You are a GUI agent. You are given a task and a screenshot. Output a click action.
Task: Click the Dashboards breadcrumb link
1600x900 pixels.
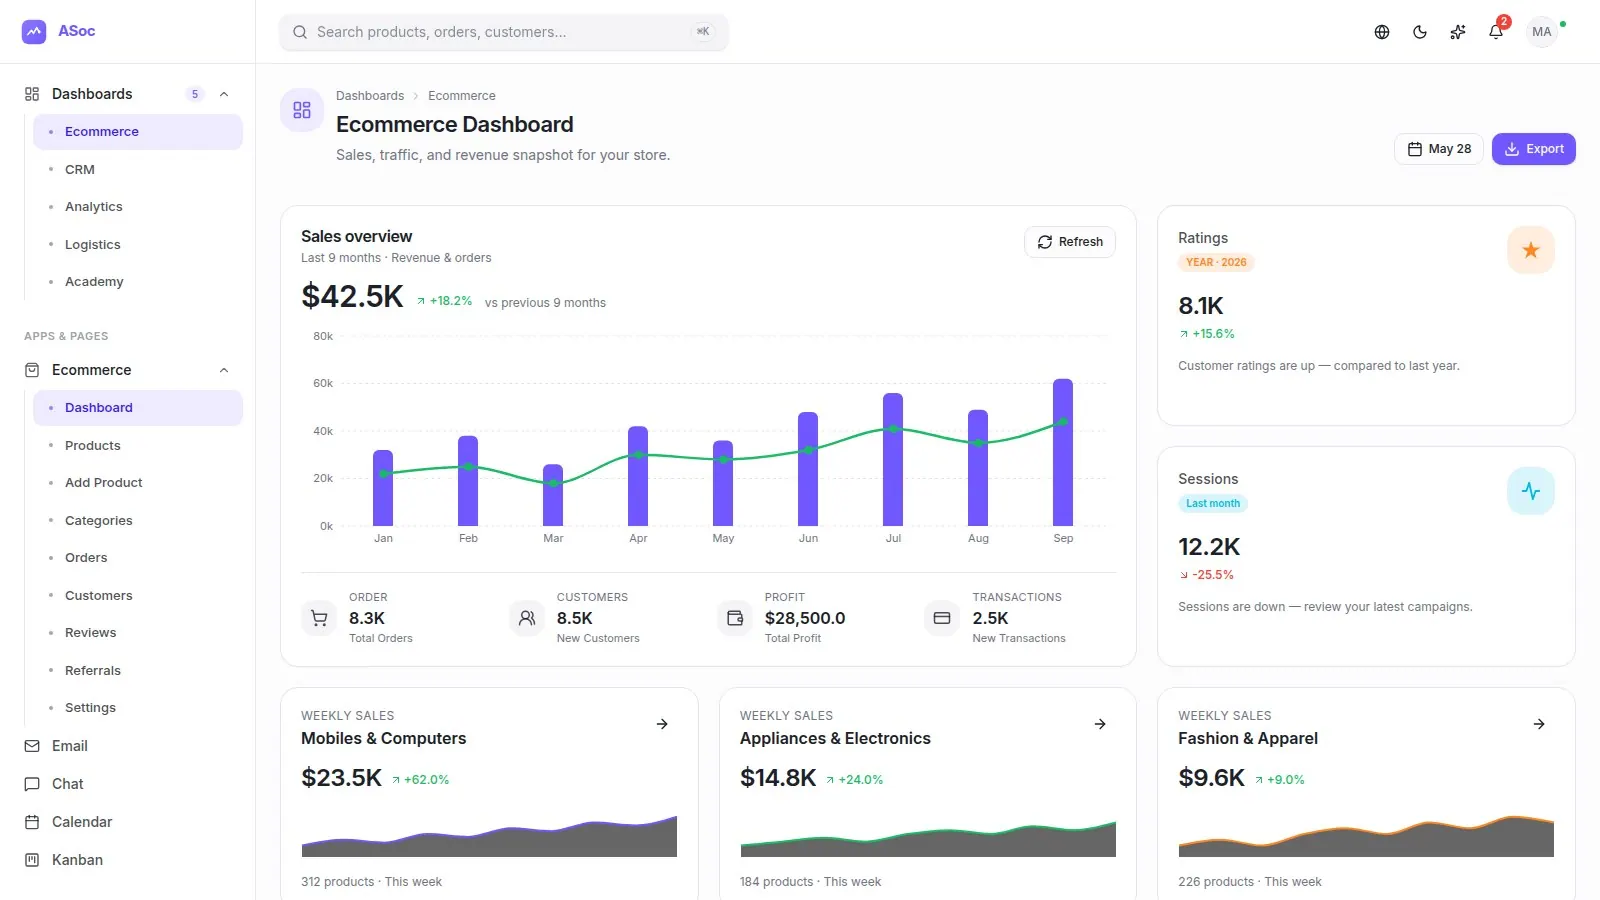(x=370, y=96)
